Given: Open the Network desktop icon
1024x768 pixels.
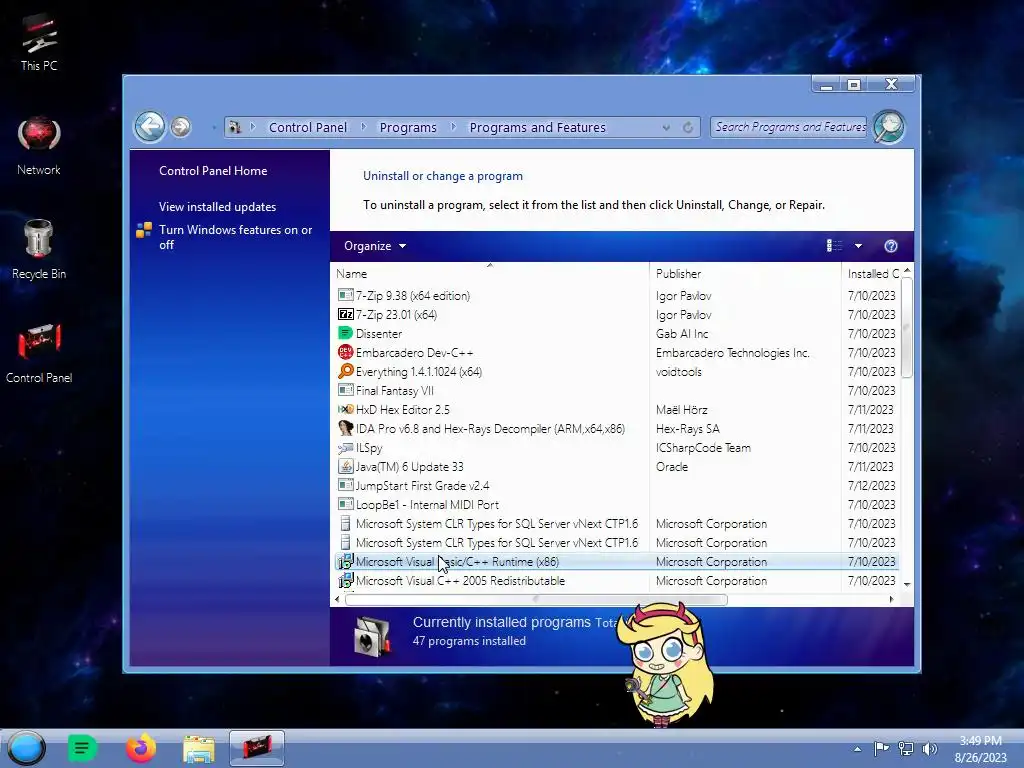Looking at the screenshot, I should (39, 146).
